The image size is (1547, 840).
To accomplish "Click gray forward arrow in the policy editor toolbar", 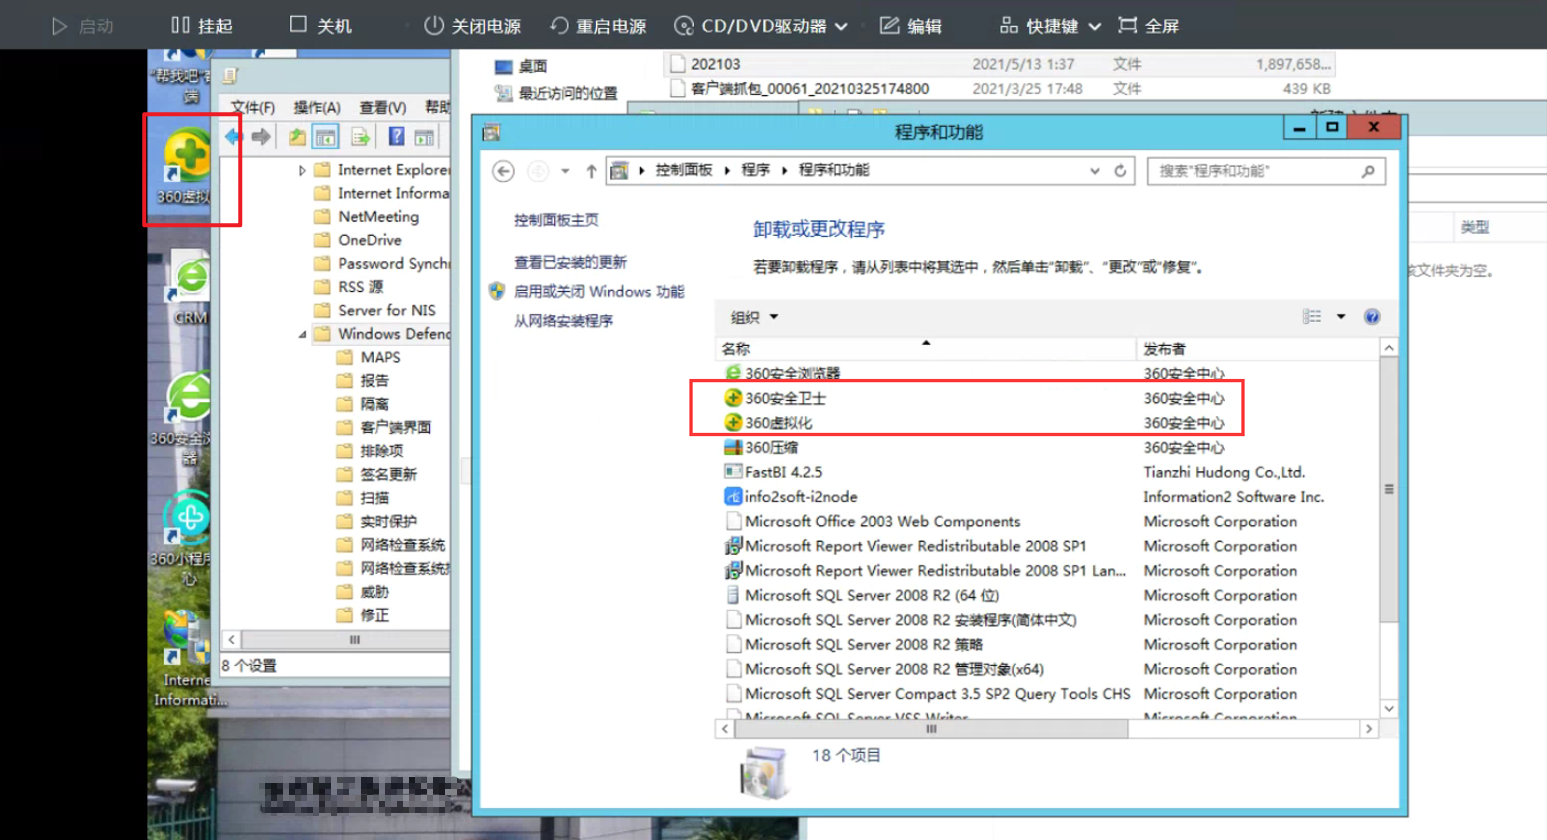I will [x=261, y=137].
